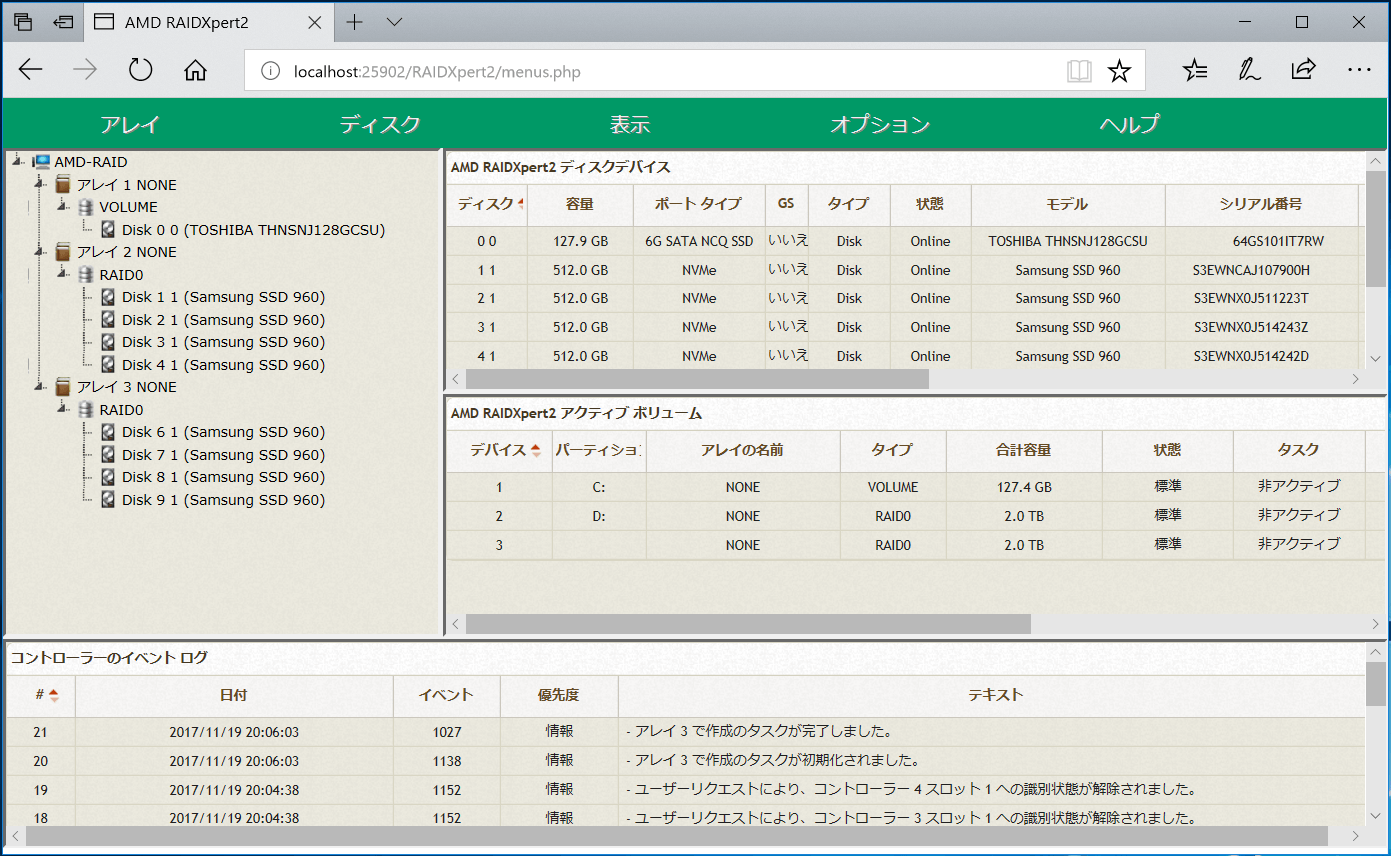Click the アレイ 2 NONE array icon

[63, 252]
